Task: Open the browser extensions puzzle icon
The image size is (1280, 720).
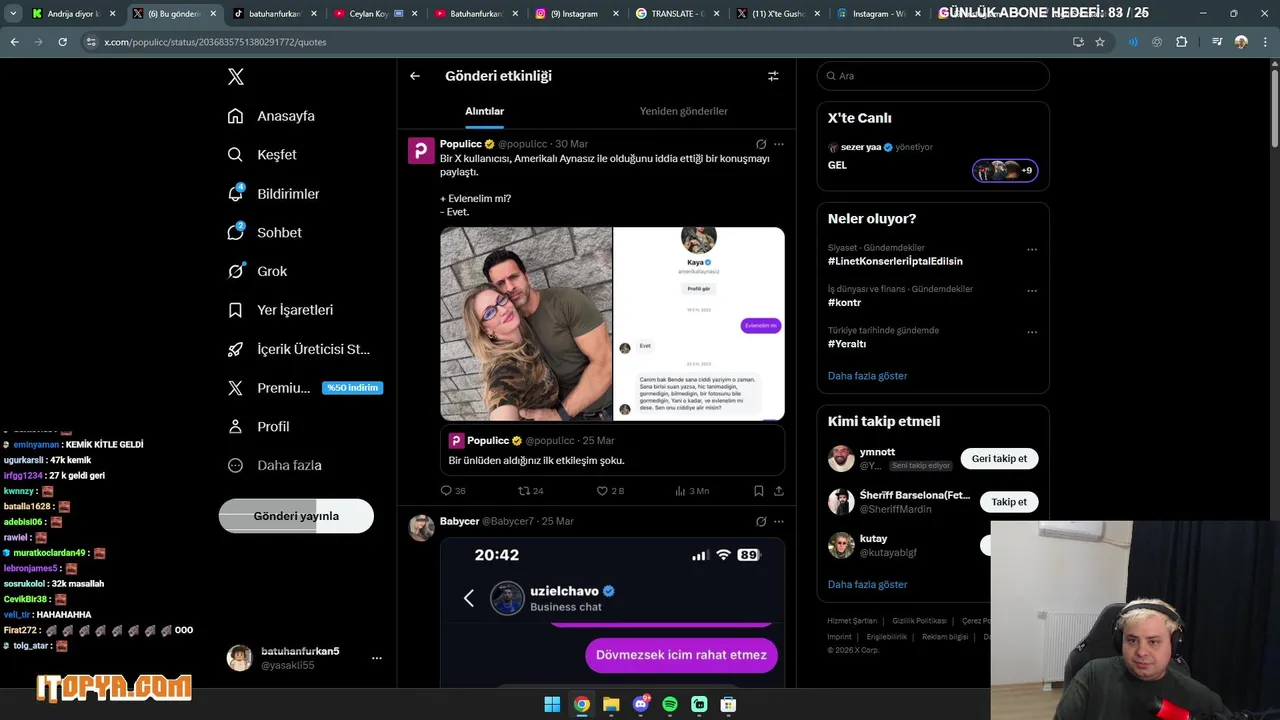Action: coord(1182,42)
